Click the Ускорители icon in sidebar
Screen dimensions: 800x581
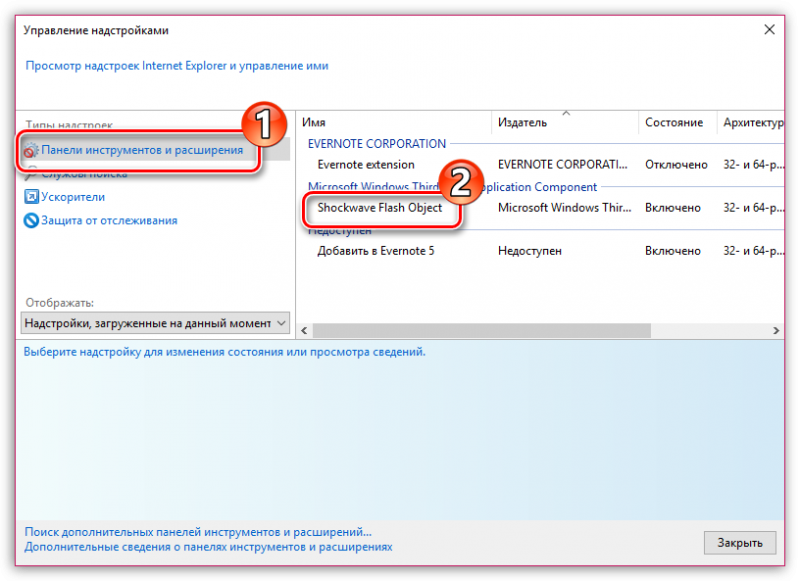click(31, 197)
